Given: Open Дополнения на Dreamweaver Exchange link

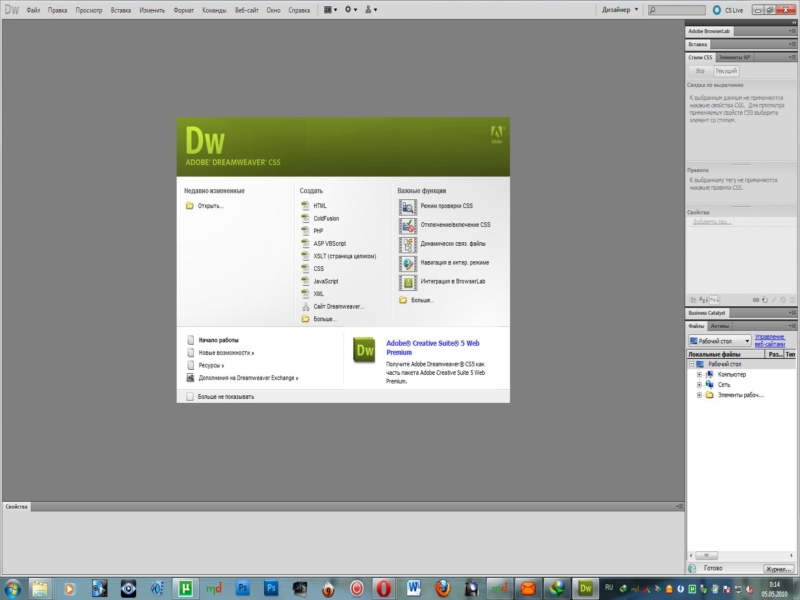Looking at the screenshot, I should tap(248, 378).
